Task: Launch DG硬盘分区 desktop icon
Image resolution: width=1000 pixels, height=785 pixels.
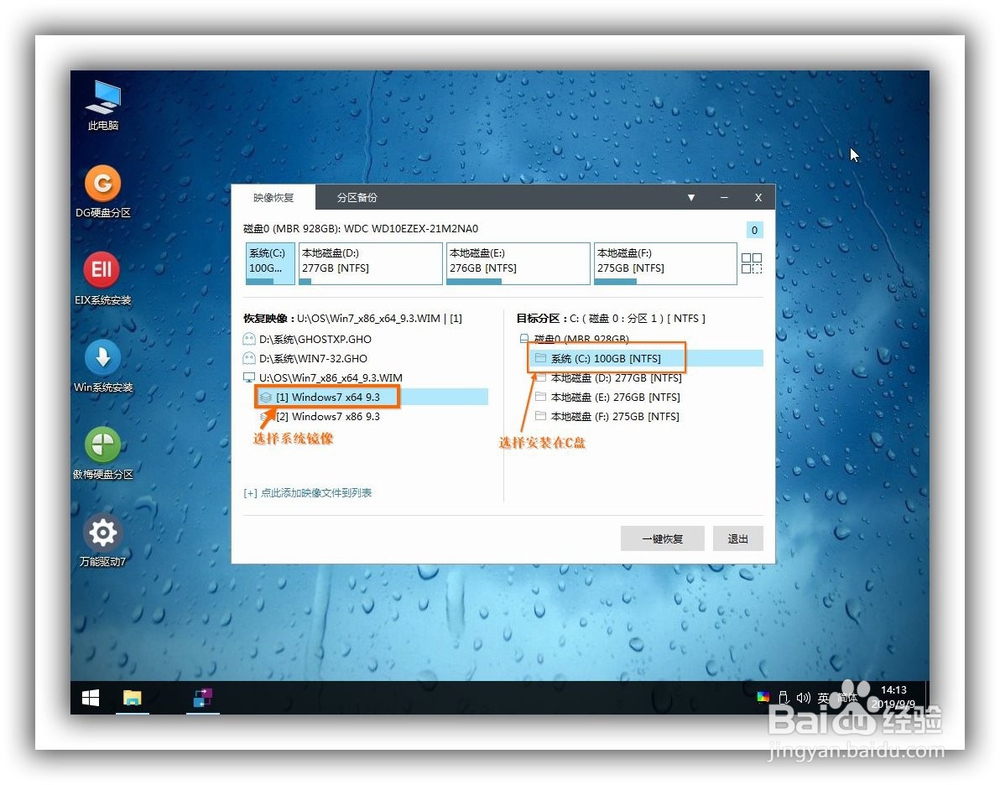Action: pyautogui.click(x=103, y=191)
